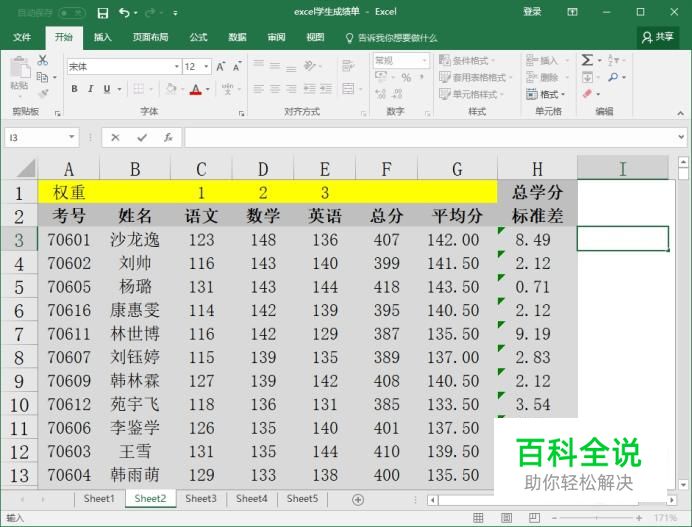Open the 套用表格格式 menu

[x=476, y=78]
